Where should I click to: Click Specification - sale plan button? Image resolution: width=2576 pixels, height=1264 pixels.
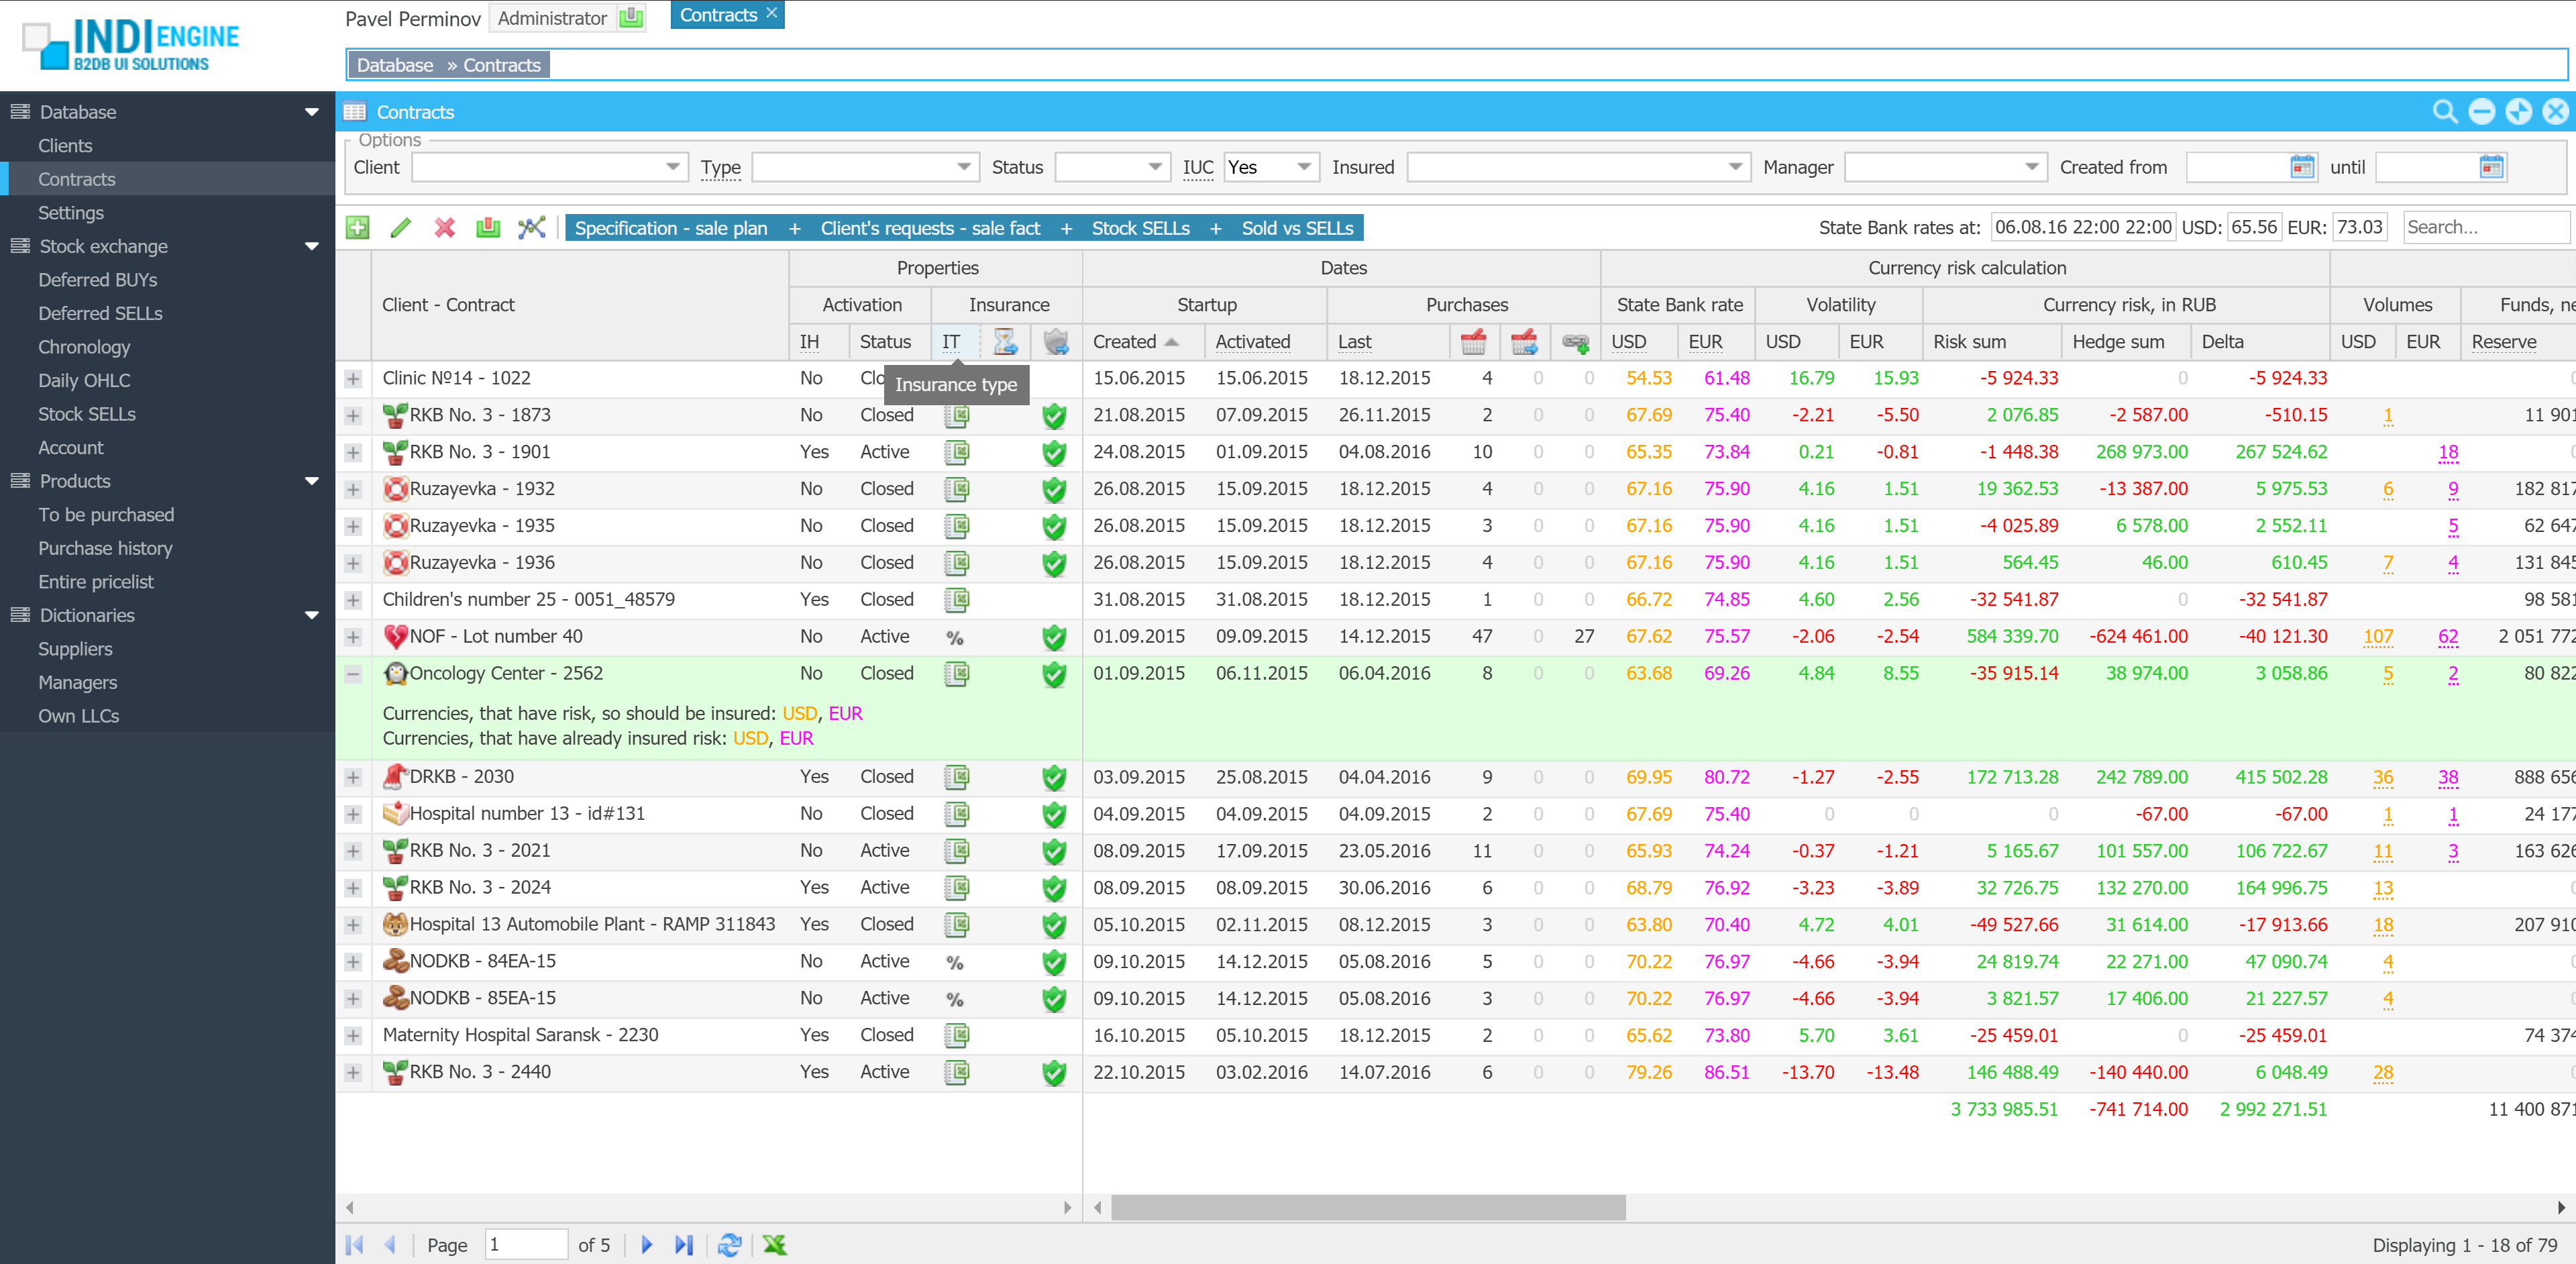coord(670,228)
